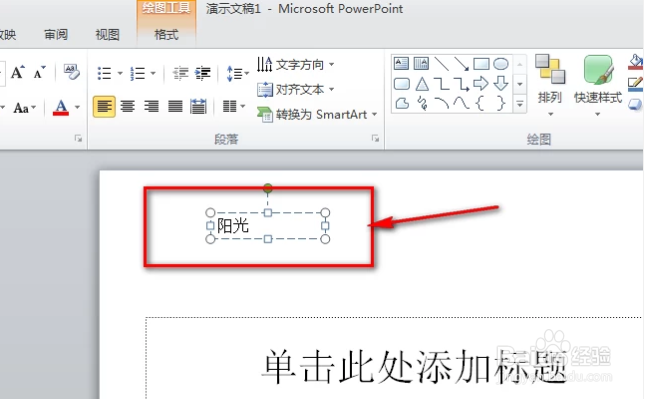Click the line spacing icon
The width and height of the screenshot is (647, 399).
point(235,73)
